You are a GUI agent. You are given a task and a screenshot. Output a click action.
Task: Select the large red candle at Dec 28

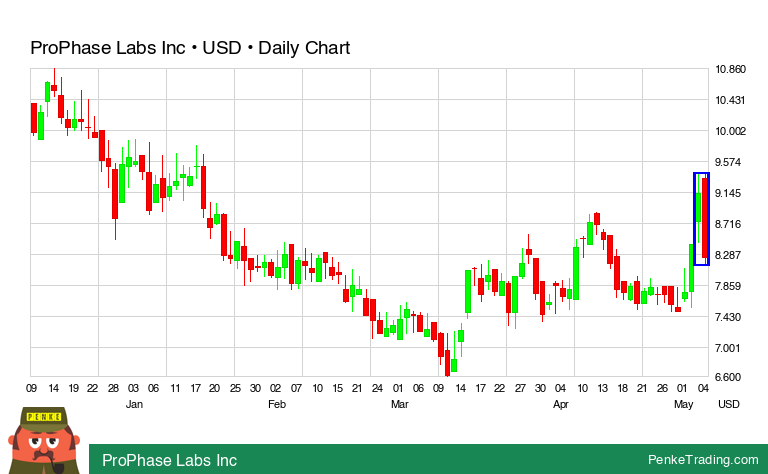click(x=115, y=194)
